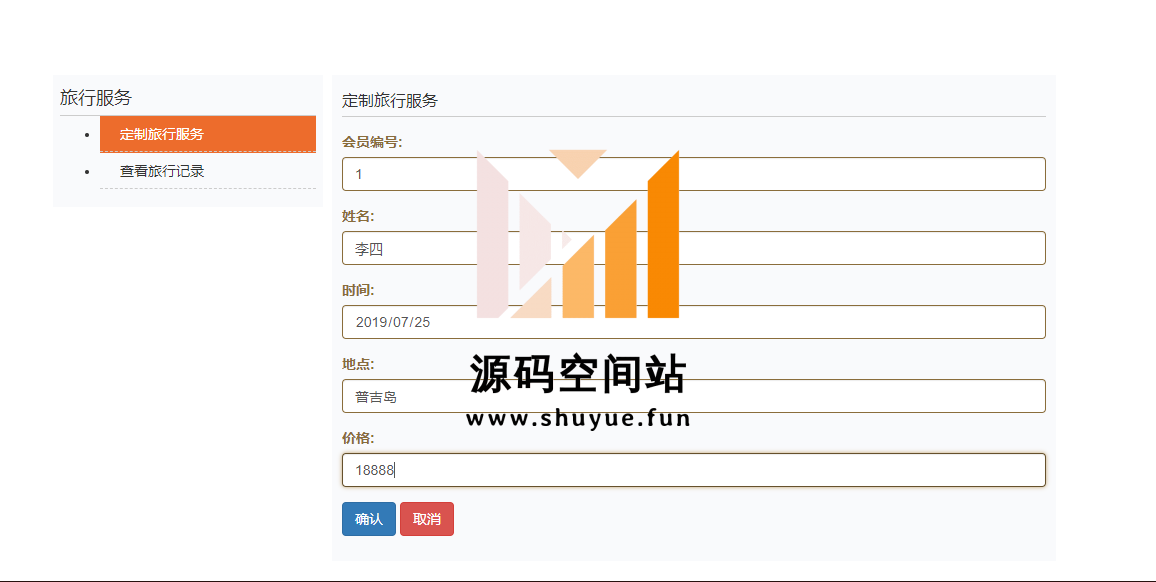Screen dimensions: 1156x582
Task: Confirm the form with the blue 确认 button
Action: [x=369, y=519]
